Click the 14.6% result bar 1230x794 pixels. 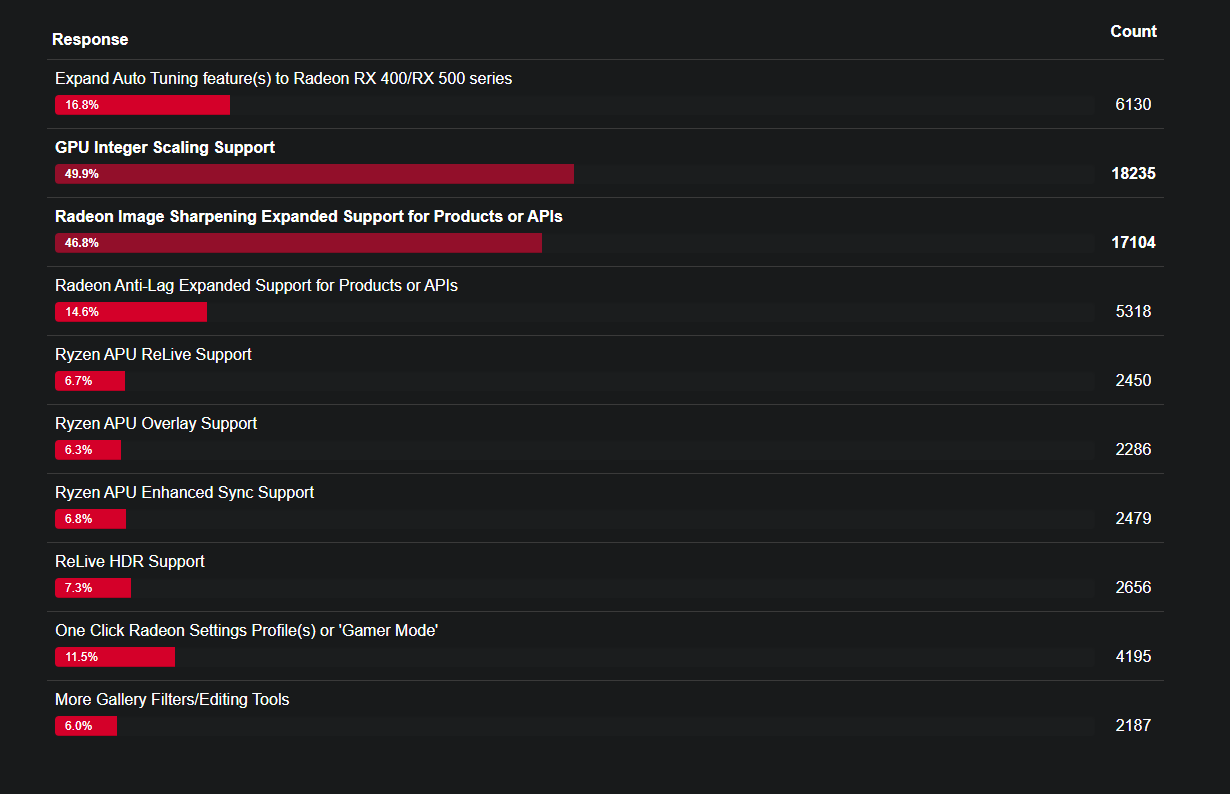tap(131, 312)
